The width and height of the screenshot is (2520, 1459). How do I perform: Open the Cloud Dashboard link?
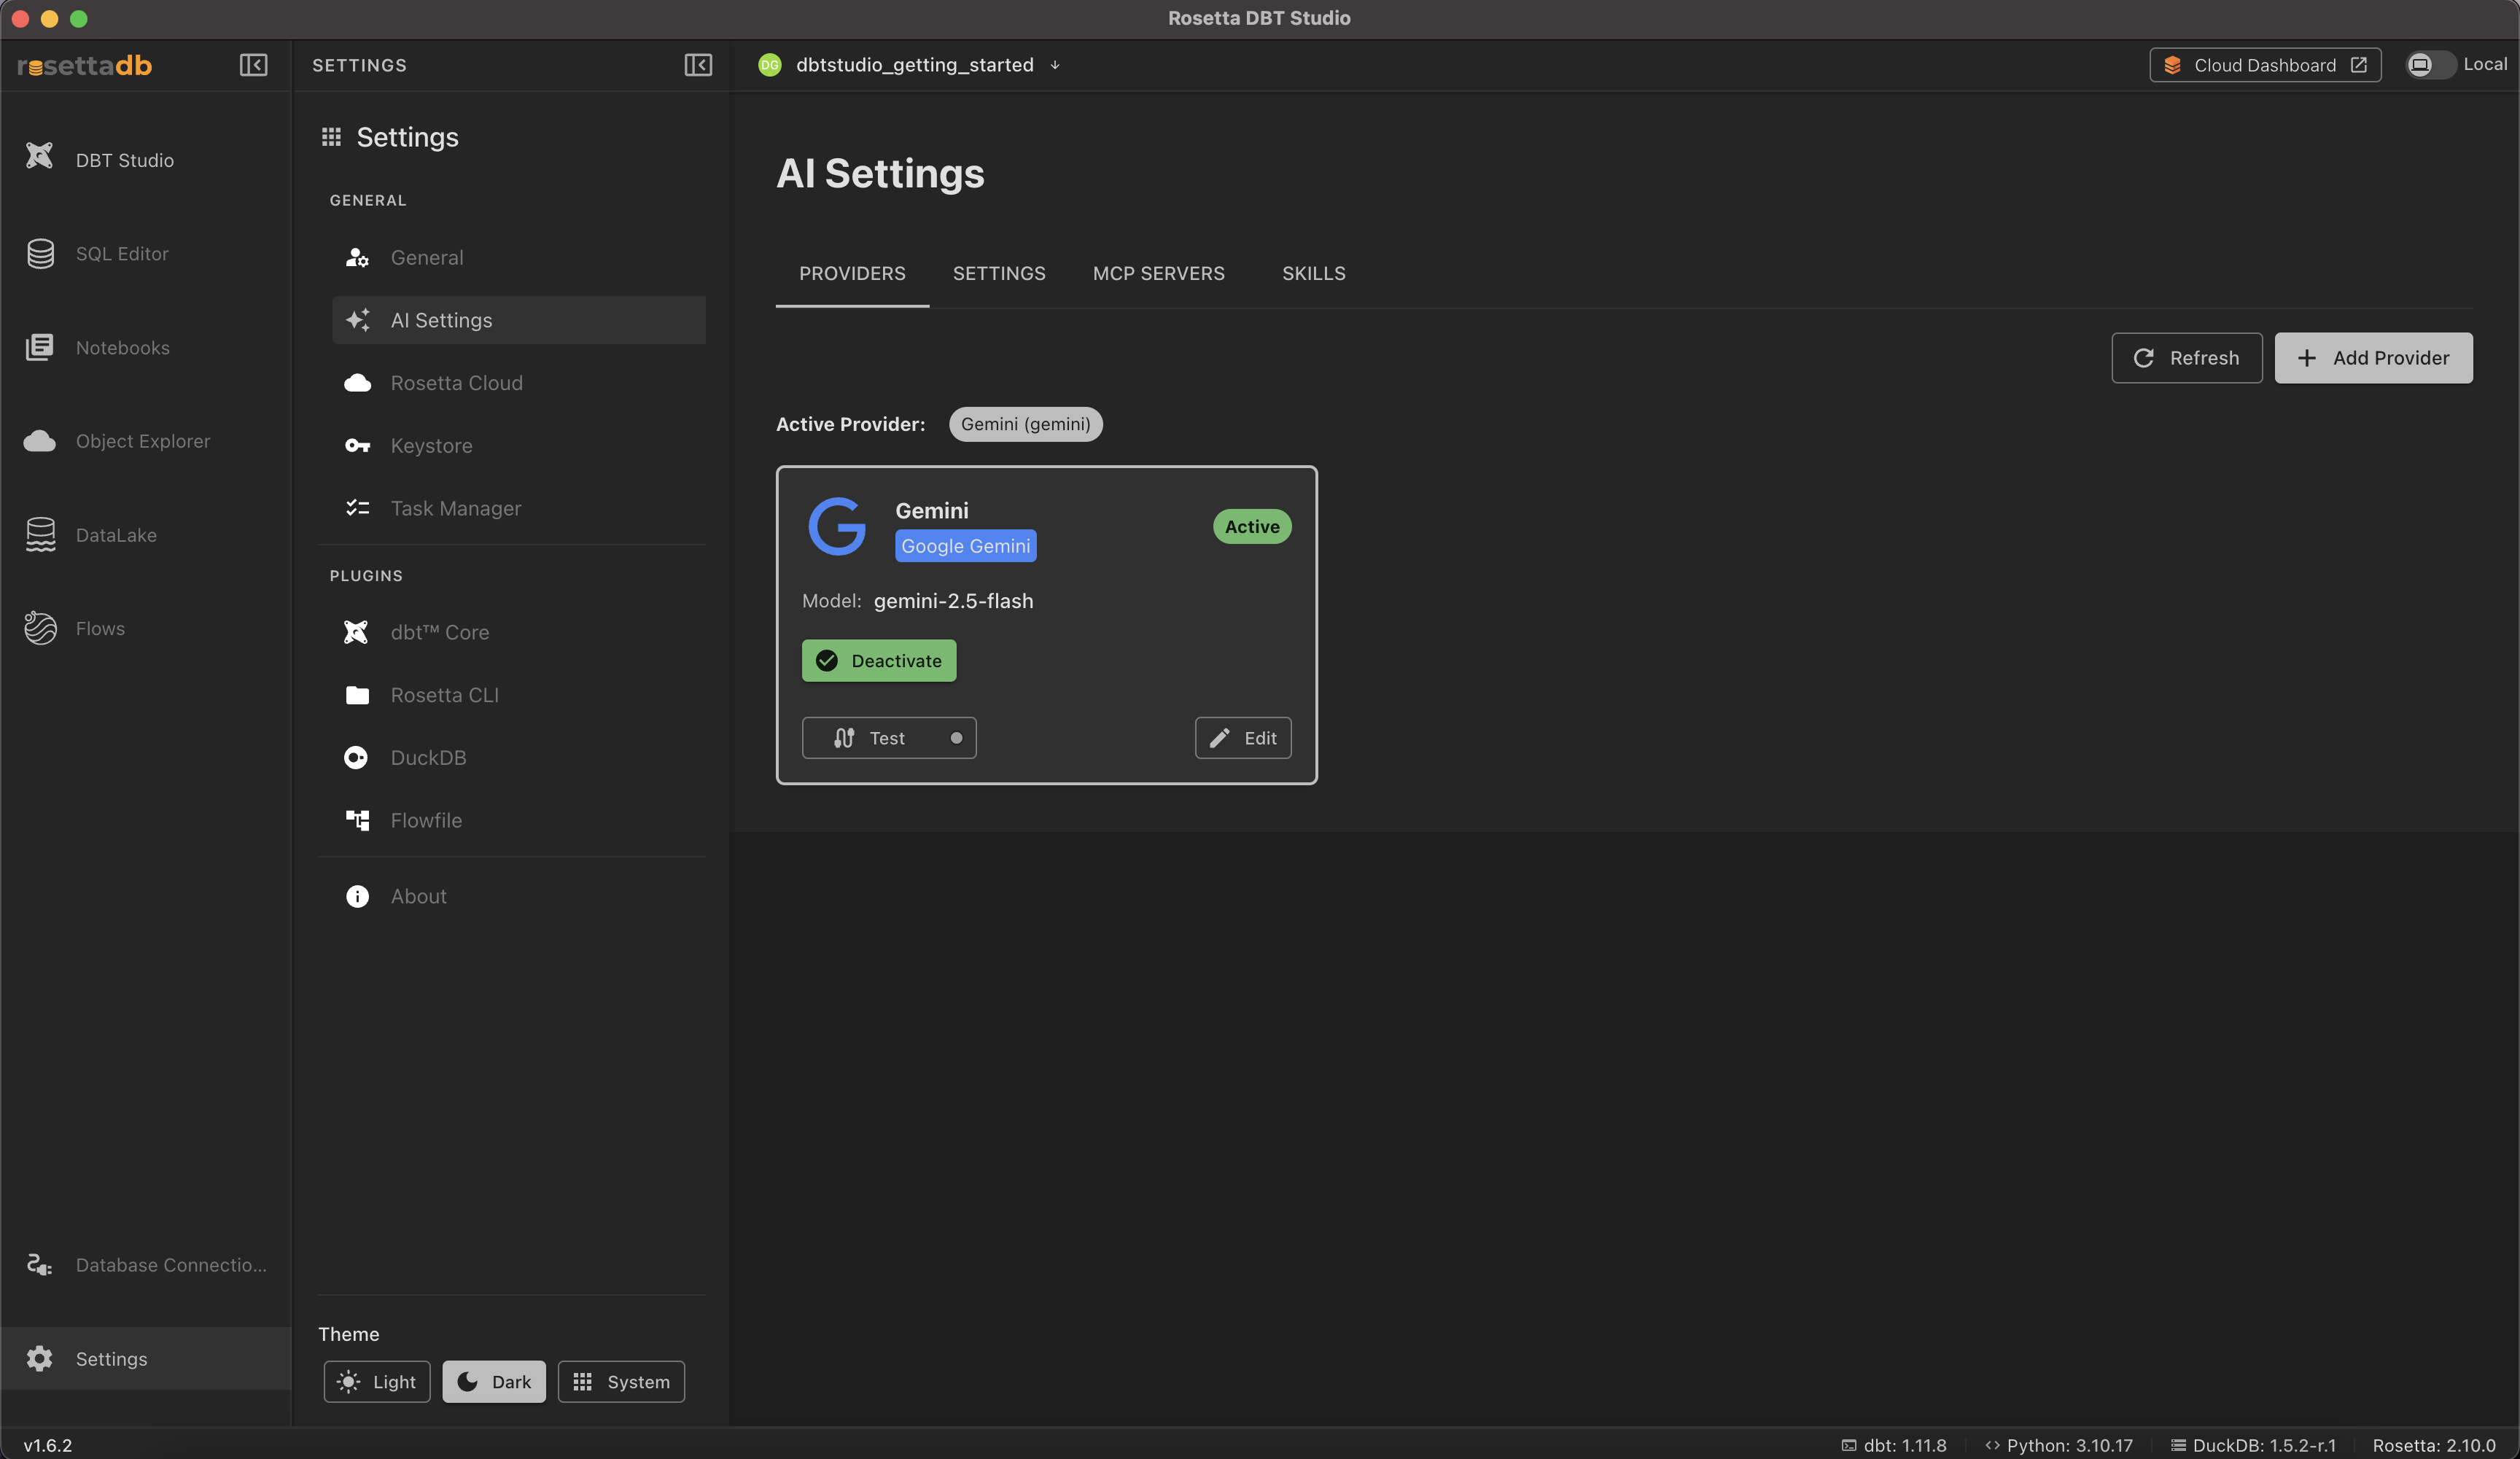[2265, 65]
